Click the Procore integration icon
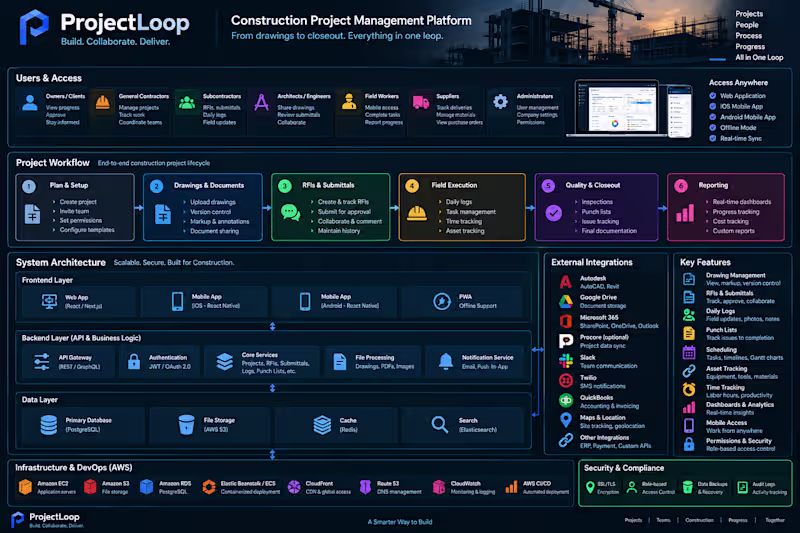This screenshot has width=800, height=533. tap(566, 341)
